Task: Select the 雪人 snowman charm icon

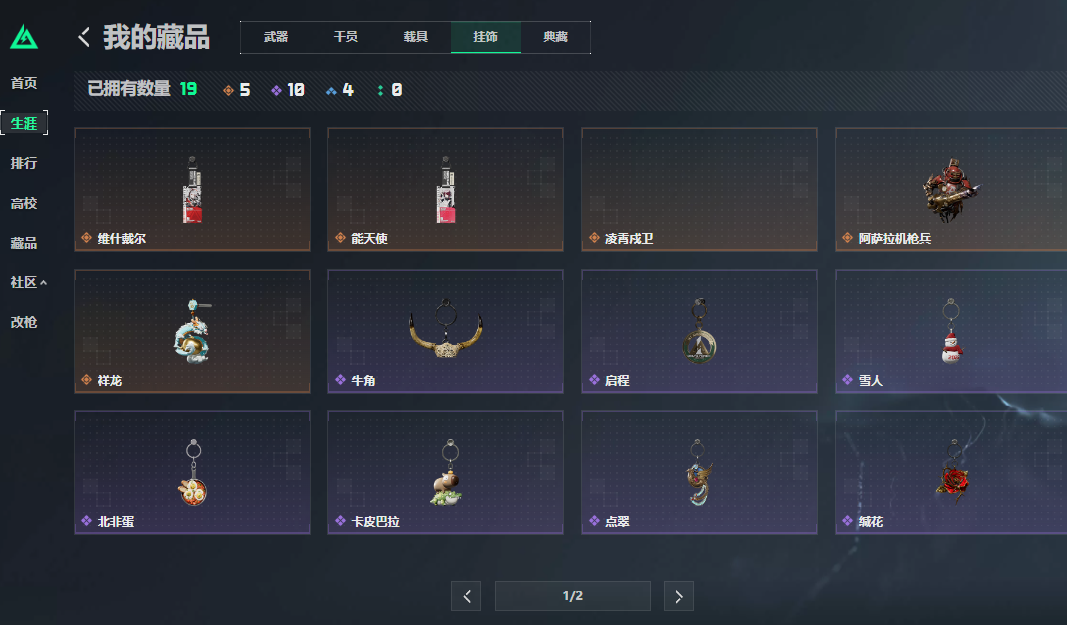Action: (x=951, y=332)
